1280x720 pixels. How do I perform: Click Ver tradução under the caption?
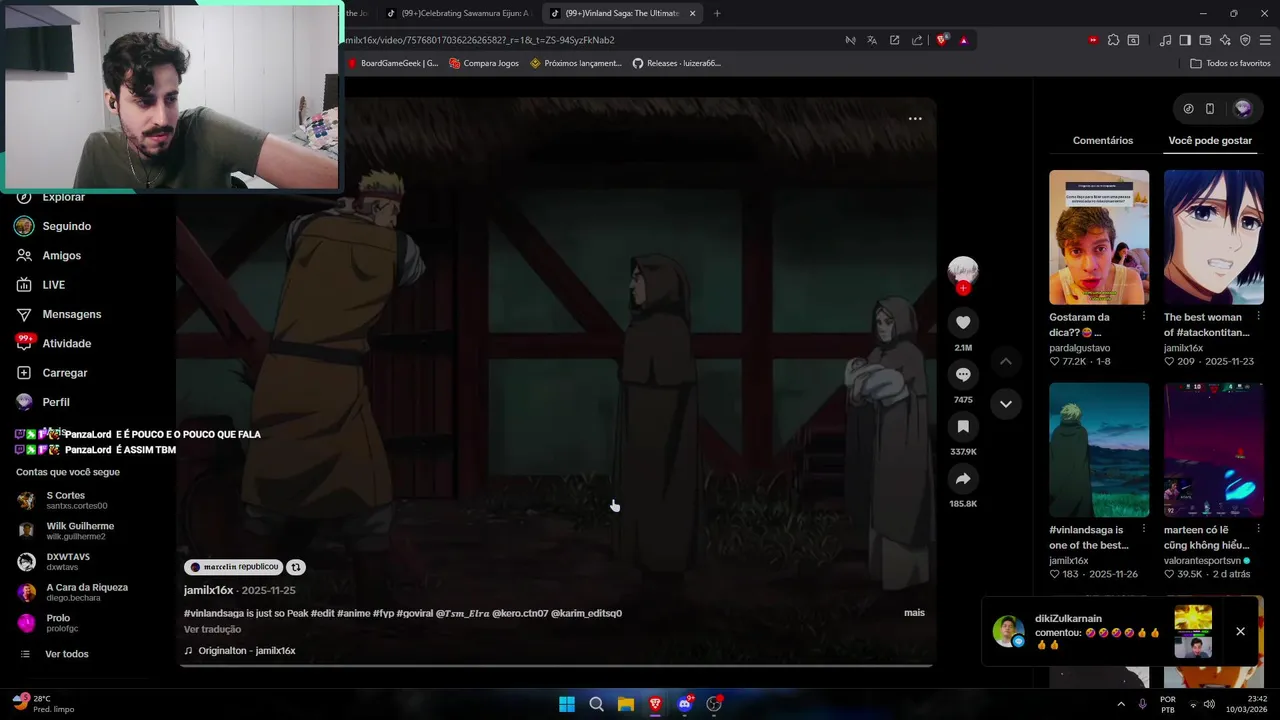tap(212, 629)
